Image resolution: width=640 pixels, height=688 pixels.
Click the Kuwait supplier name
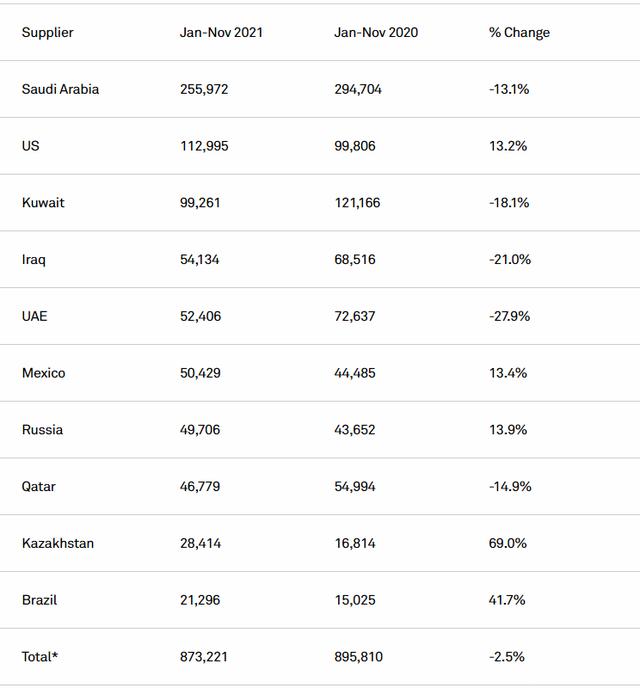(43, 202)
